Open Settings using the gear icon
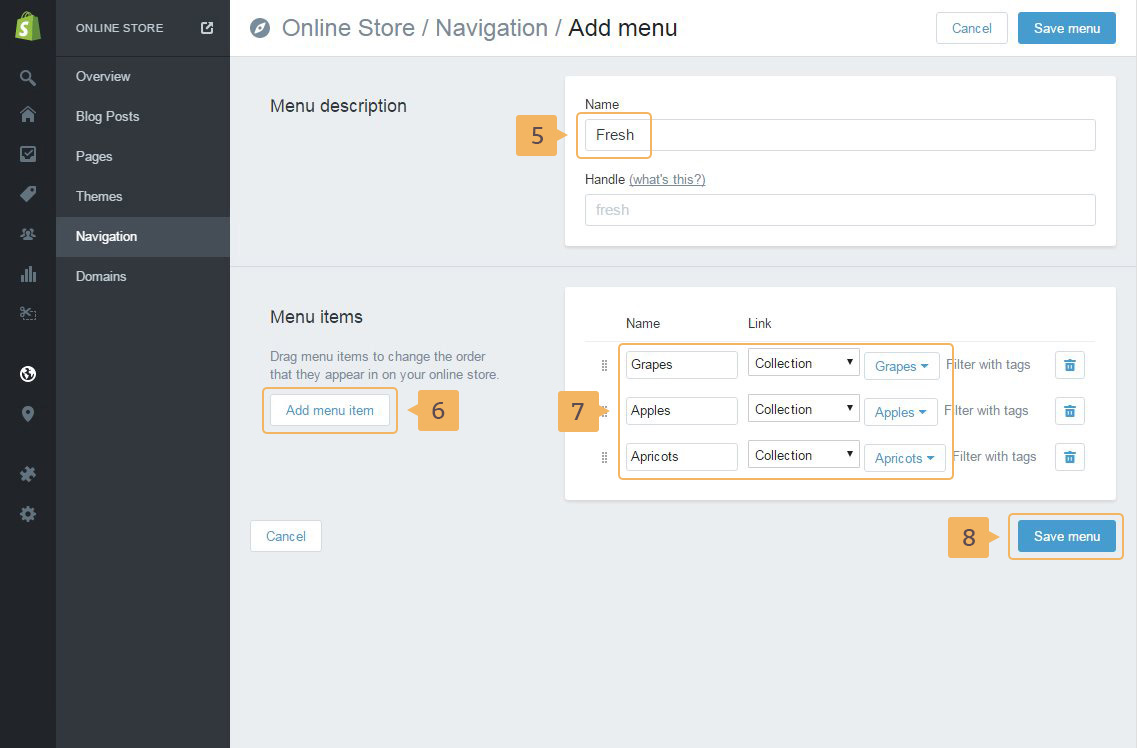 click(x=28, y=514)
